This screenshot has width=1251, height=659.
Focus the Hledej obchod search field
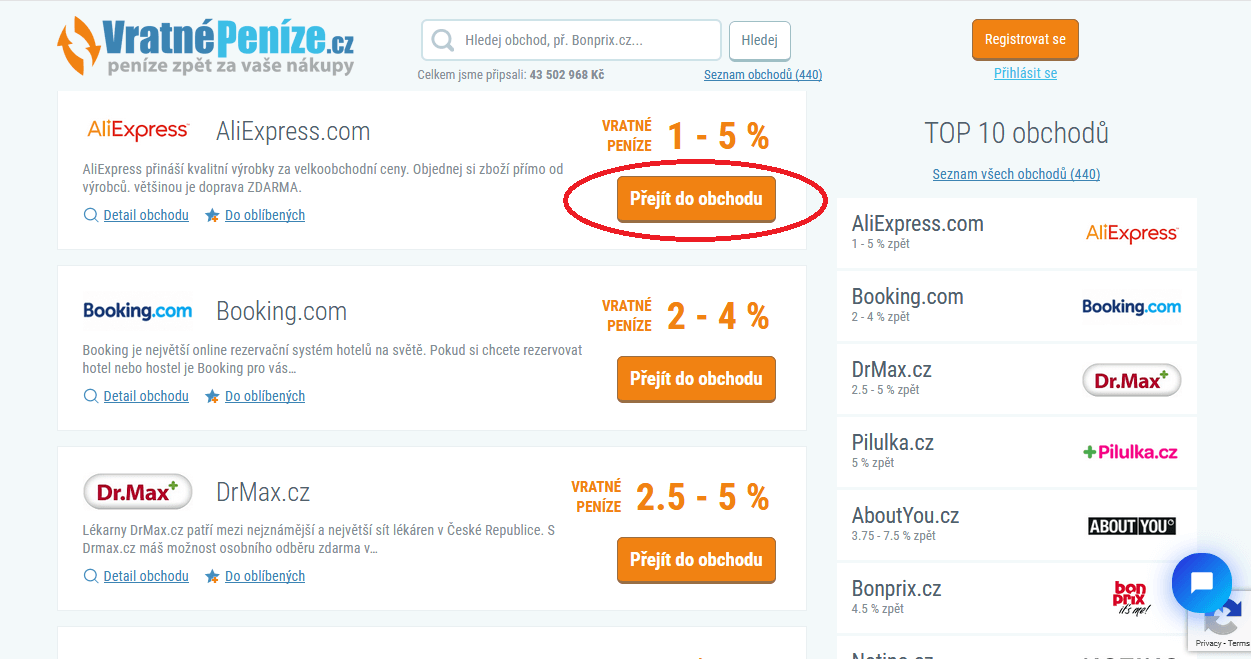571,40
